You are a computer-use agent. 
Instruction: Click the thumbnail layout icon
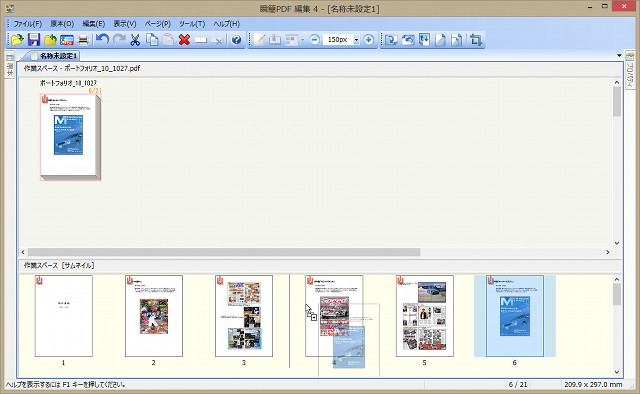click(291, 40)
